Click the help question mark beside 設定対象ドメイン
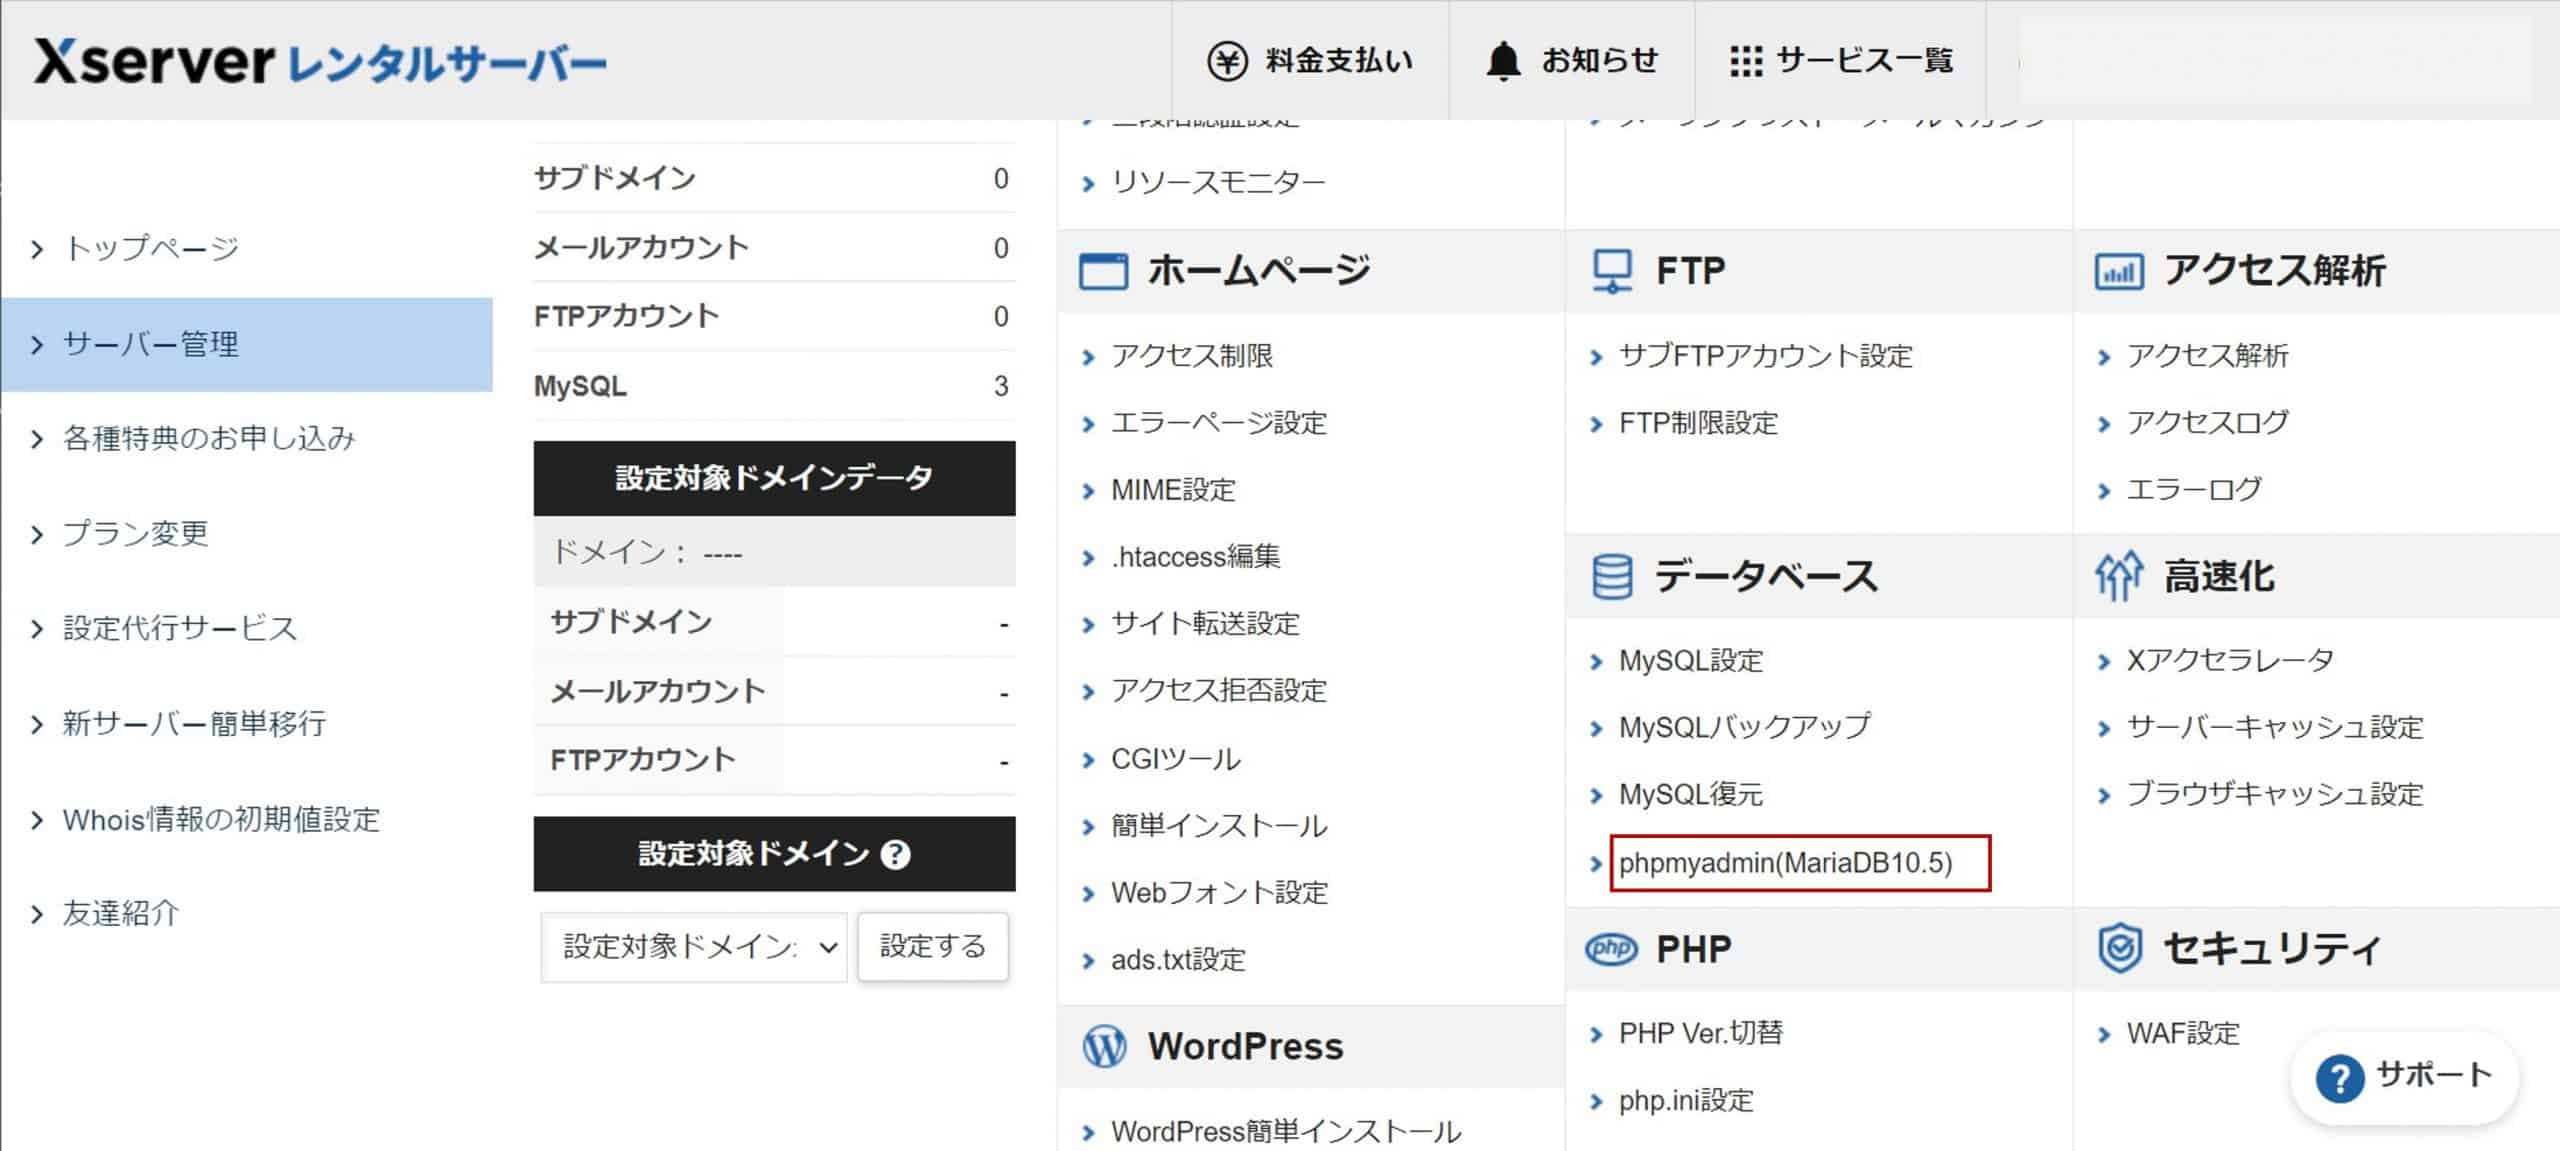 (x=895, y=854)
